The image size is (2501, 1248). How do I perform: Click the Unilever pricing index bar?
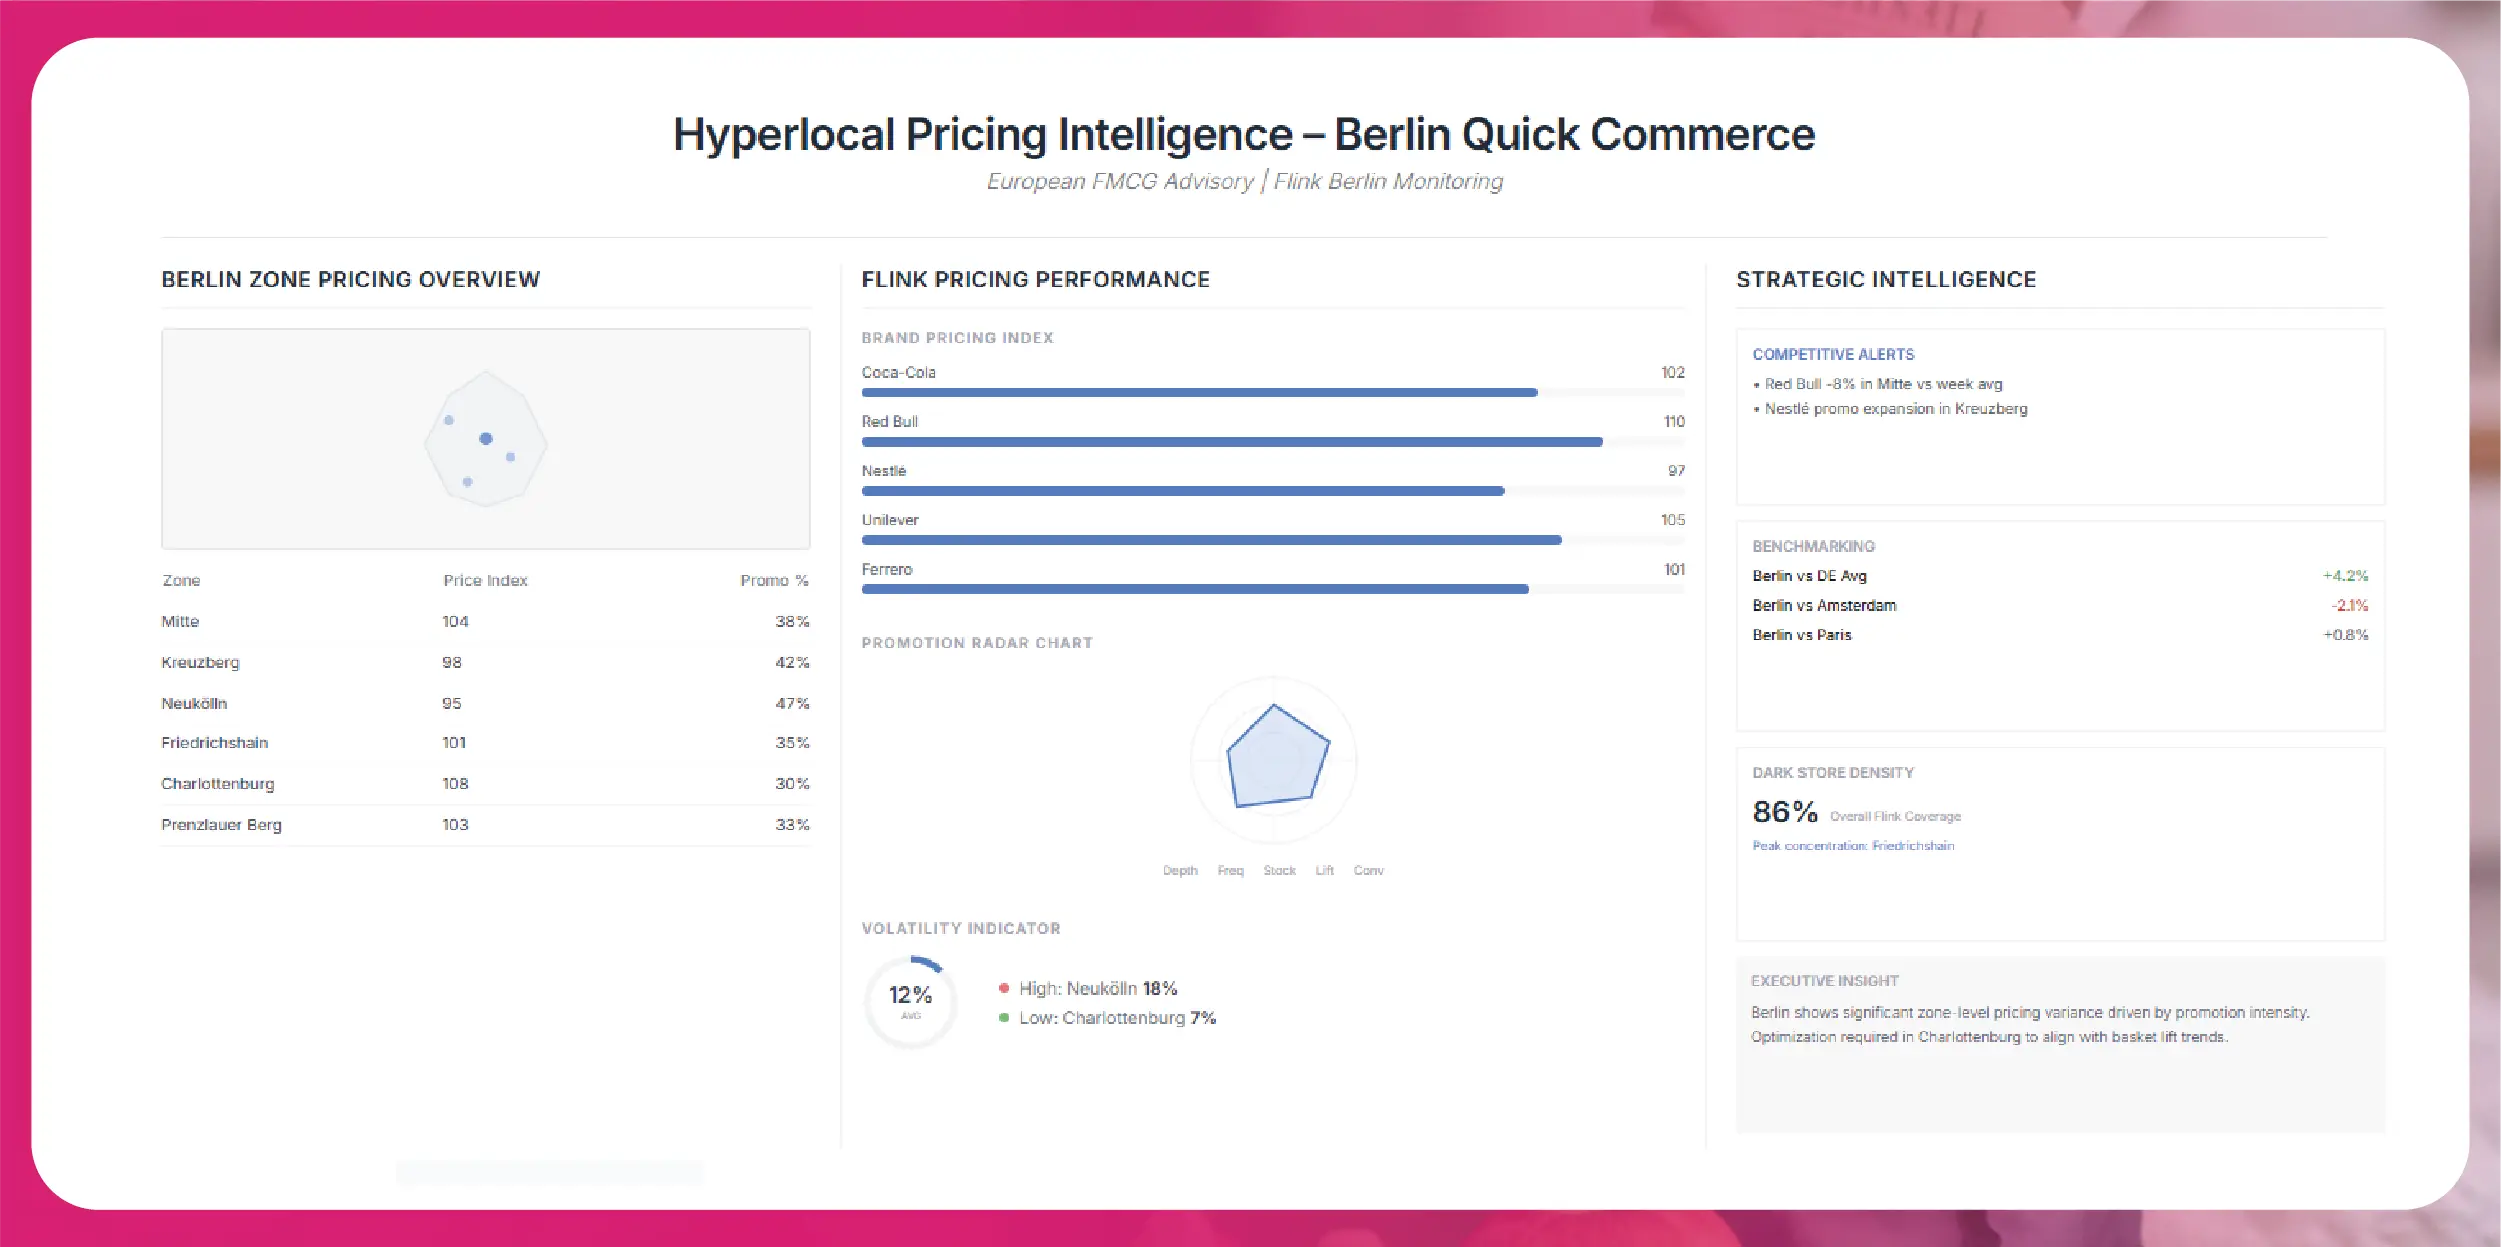pyautogui.click(x=1210, y=540)
